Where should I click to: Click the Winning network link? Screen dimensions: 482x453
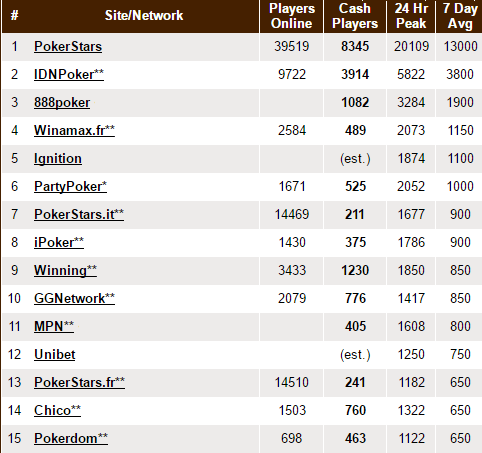click(x=65, y=270)
